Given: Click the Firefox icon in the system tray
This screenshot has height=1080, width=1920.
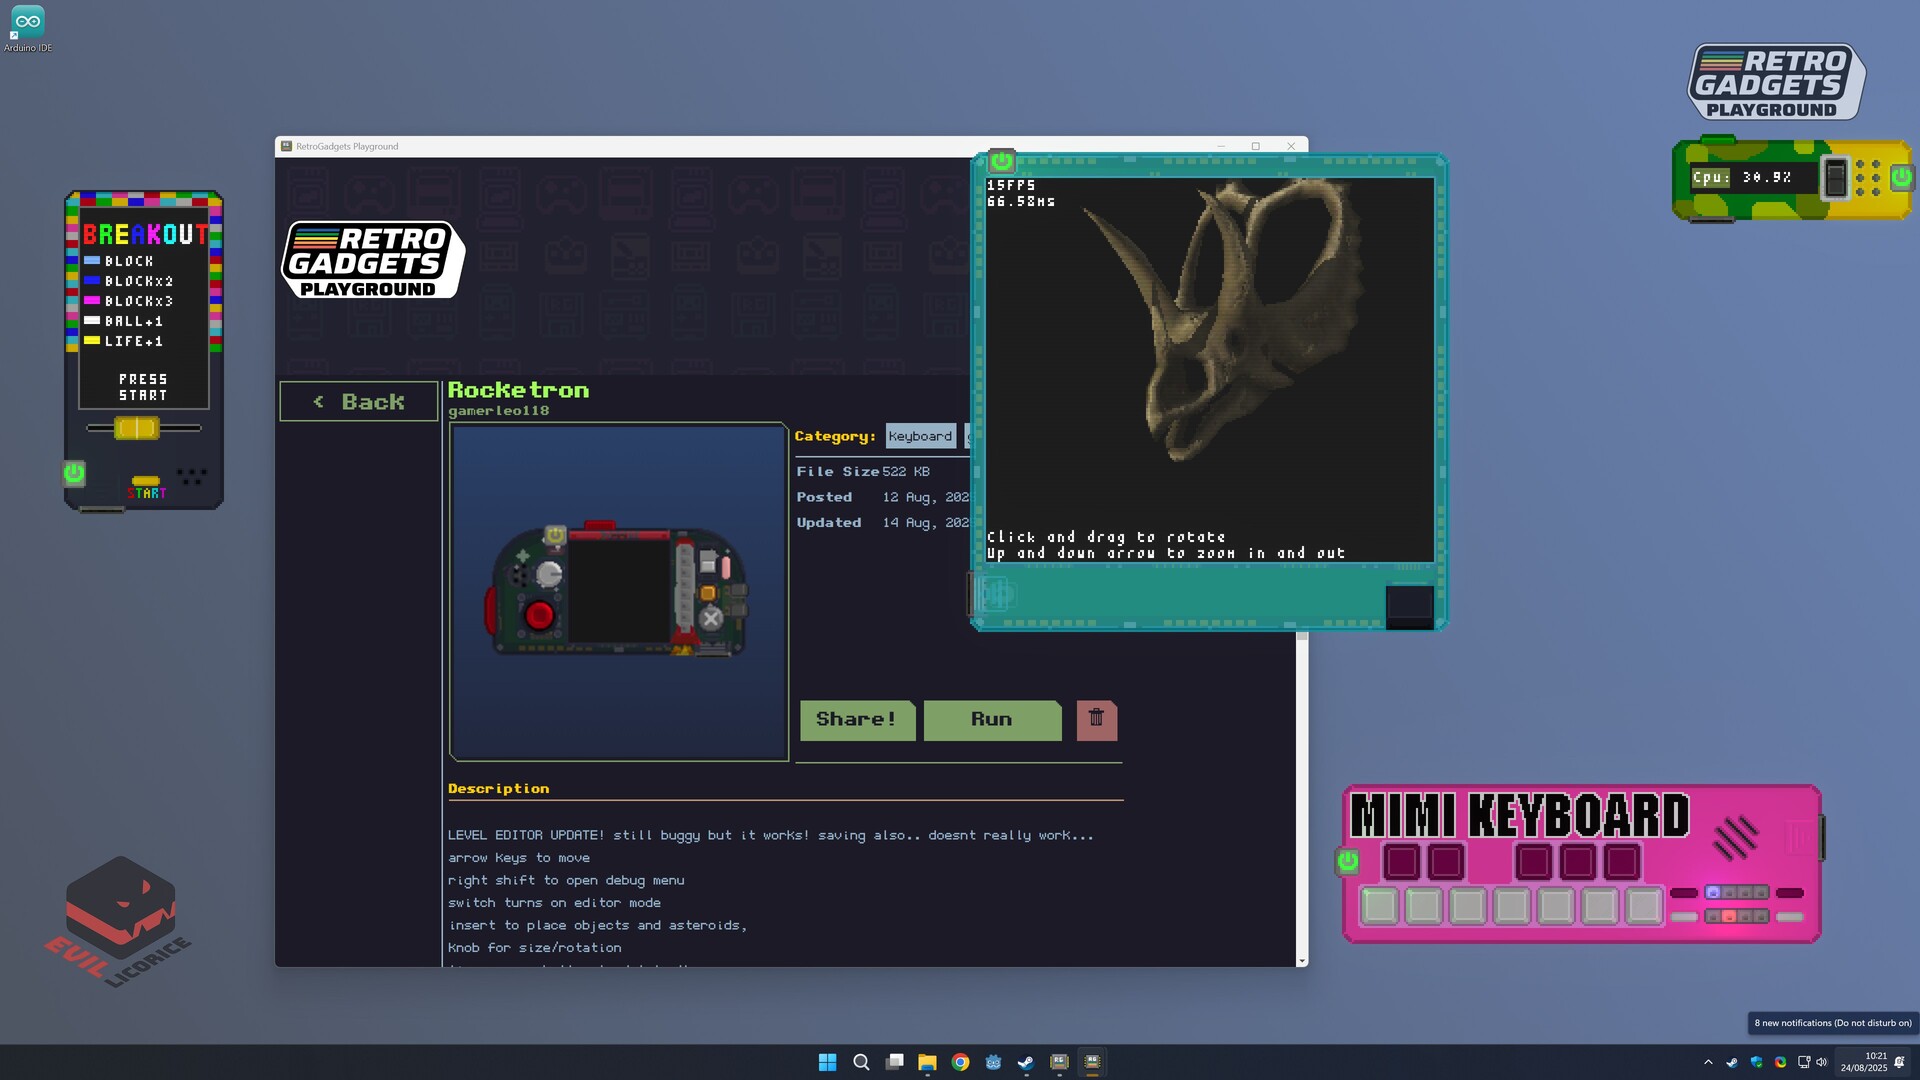Looking at the screenshot, I should [x=1781, y=1062].
